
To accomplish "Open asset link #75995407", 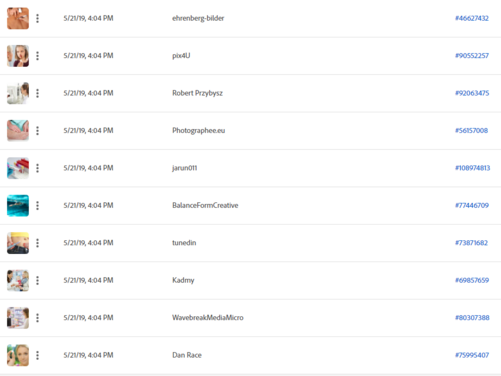I will point(472,355).
